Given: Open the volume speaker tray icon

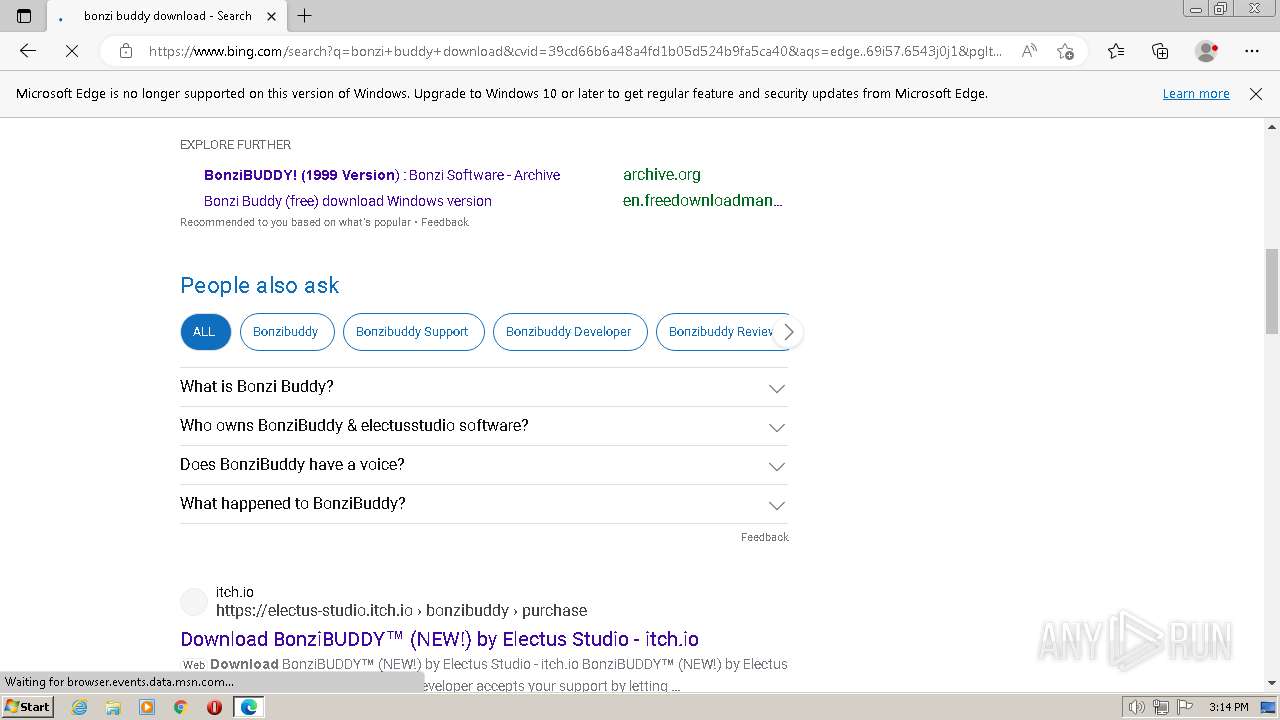Looking at the screenshot, I should point(1138,707).
